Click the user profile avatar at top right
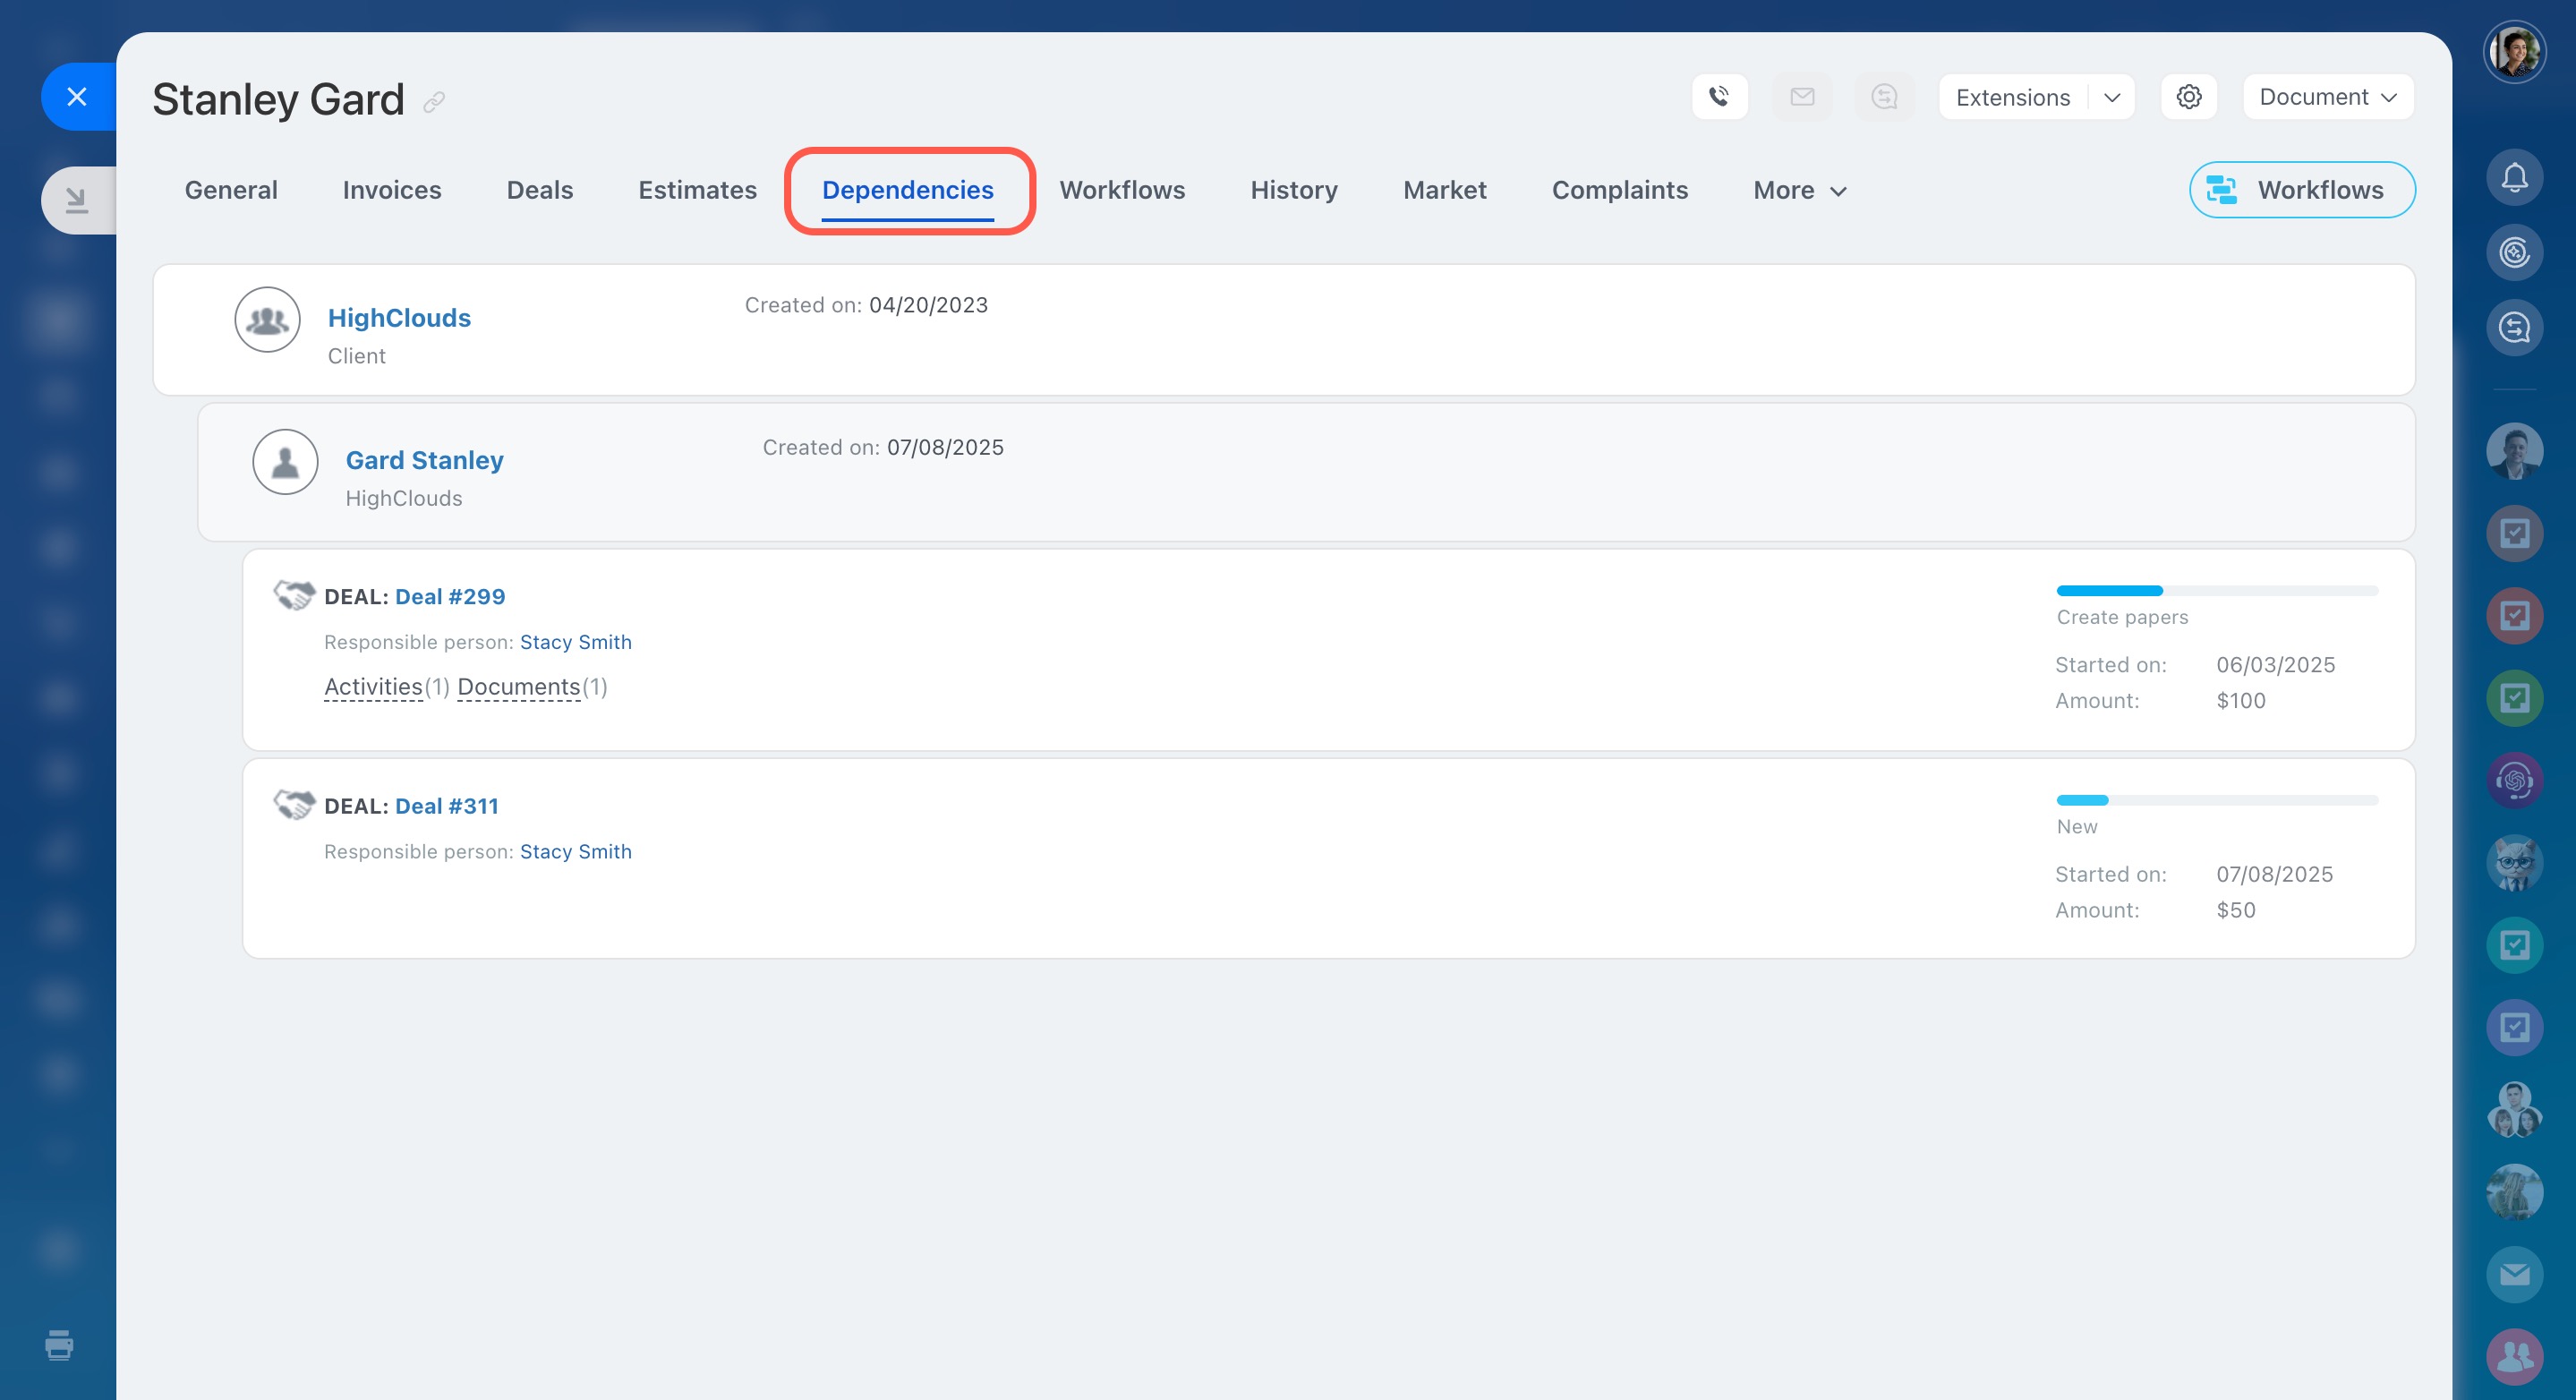 [2514, 52]
